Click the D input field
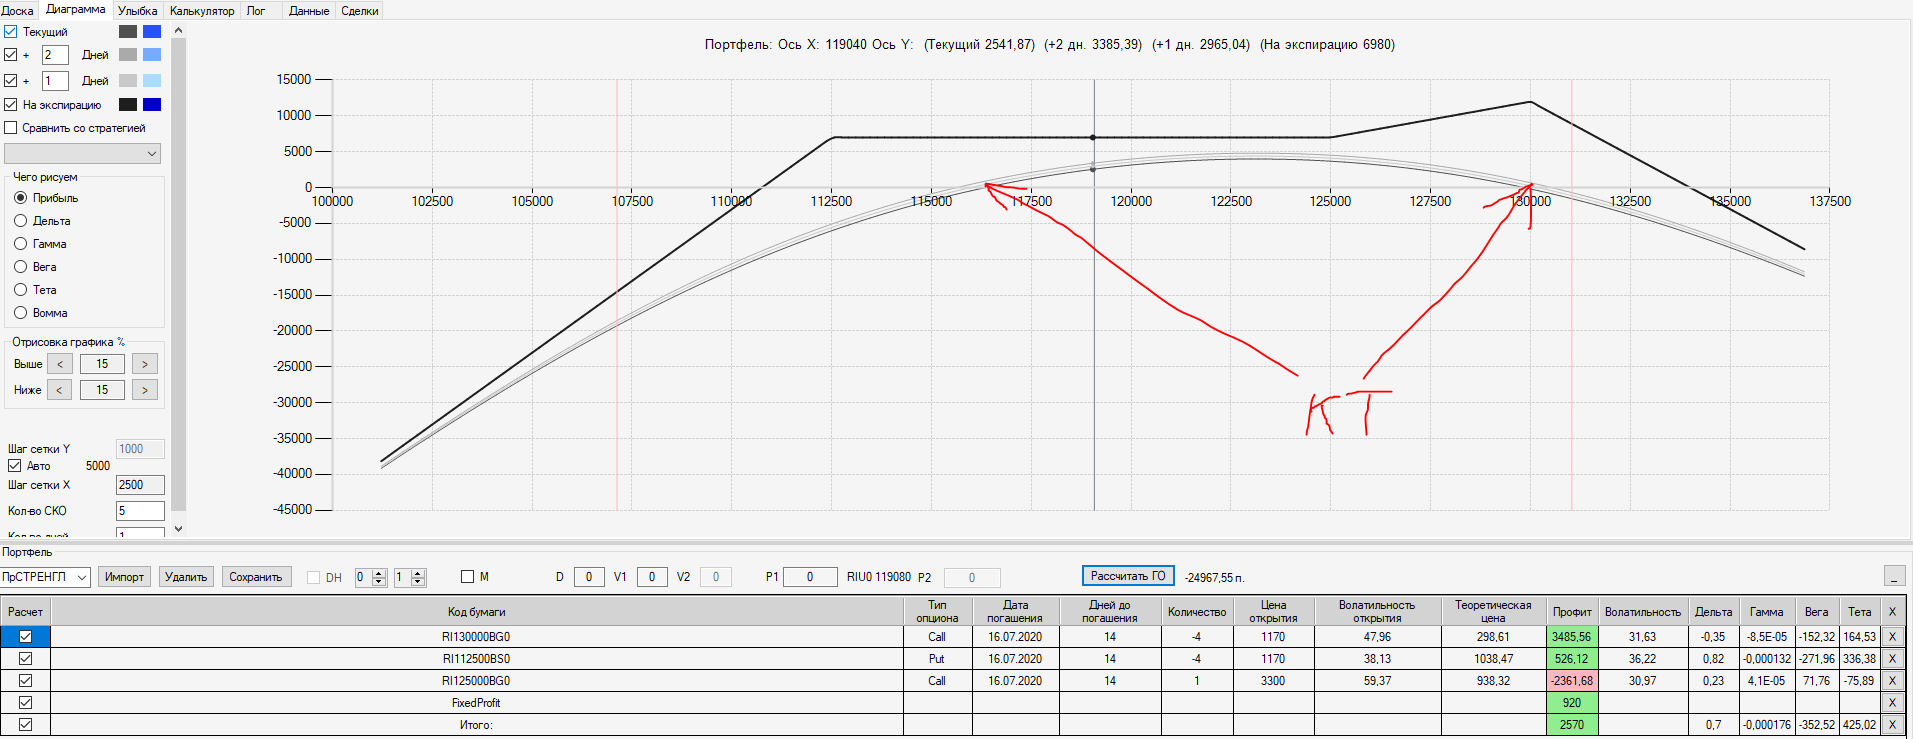1913x739 pixels. pos(589,577)
